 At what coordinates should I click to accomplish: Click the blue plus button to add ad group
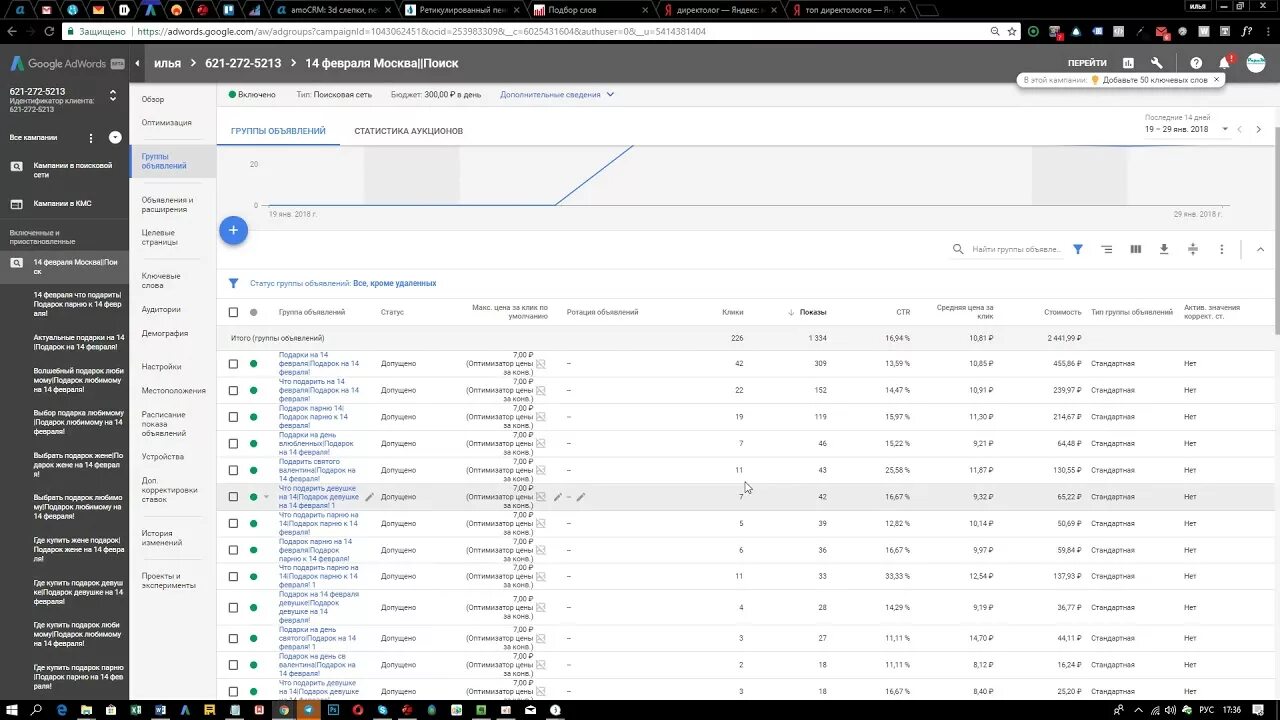(233, 230)
